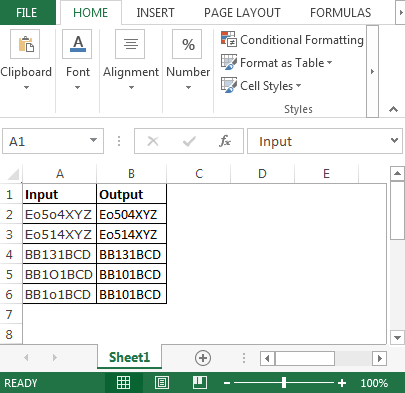This screenshot has height=393, width=405.
Task: Click the vertical scrollbar thumb
Action: click(x=397, y=210)
